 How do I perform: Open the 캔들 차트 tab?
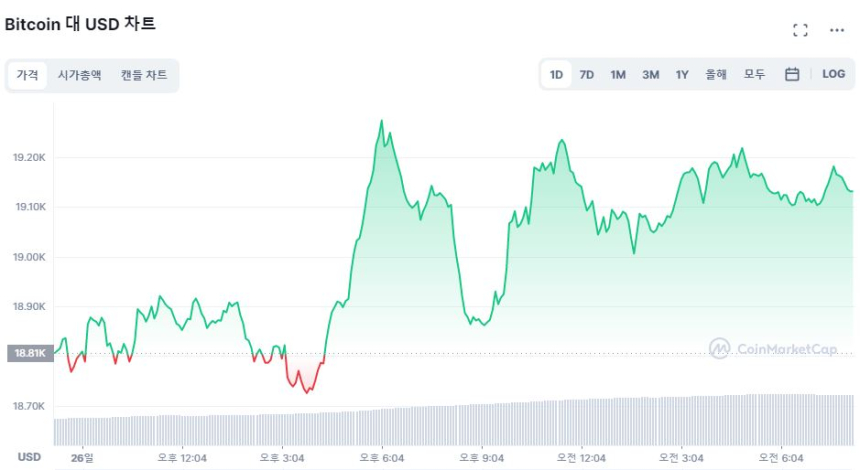click(x=144, y=75)
